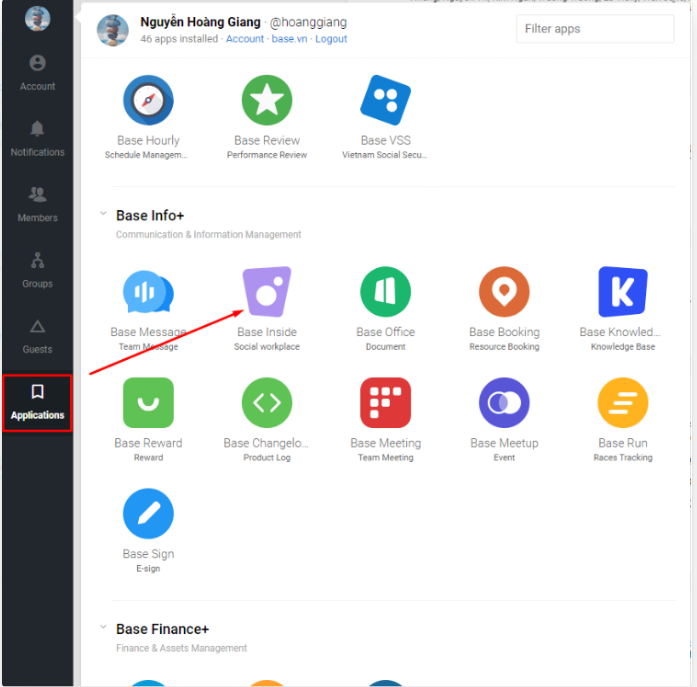Click '46 apps installed' text

[179, 39]
